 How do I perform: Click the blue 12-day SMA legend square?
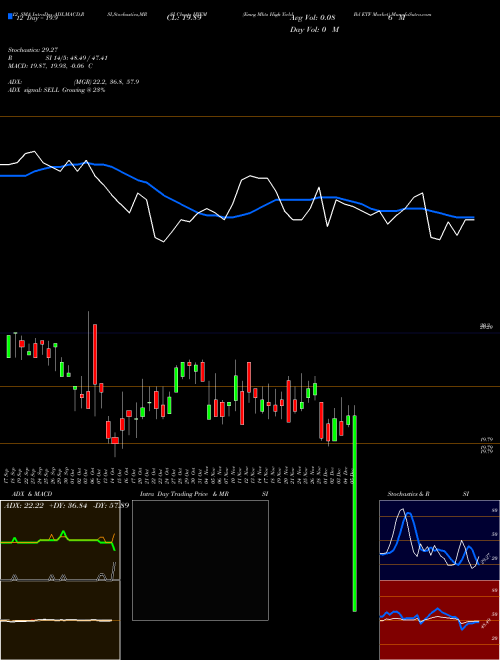[x=10, y=16]
